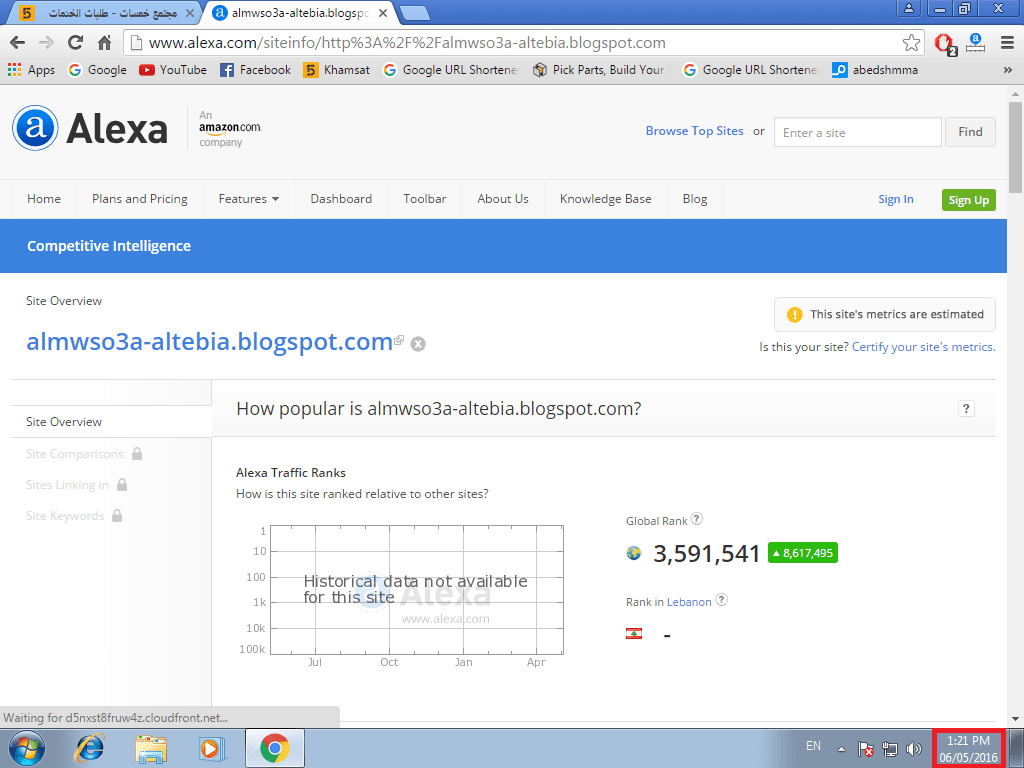Open Windows Media Player on taskbar
1024x768 pixels.
212,748
